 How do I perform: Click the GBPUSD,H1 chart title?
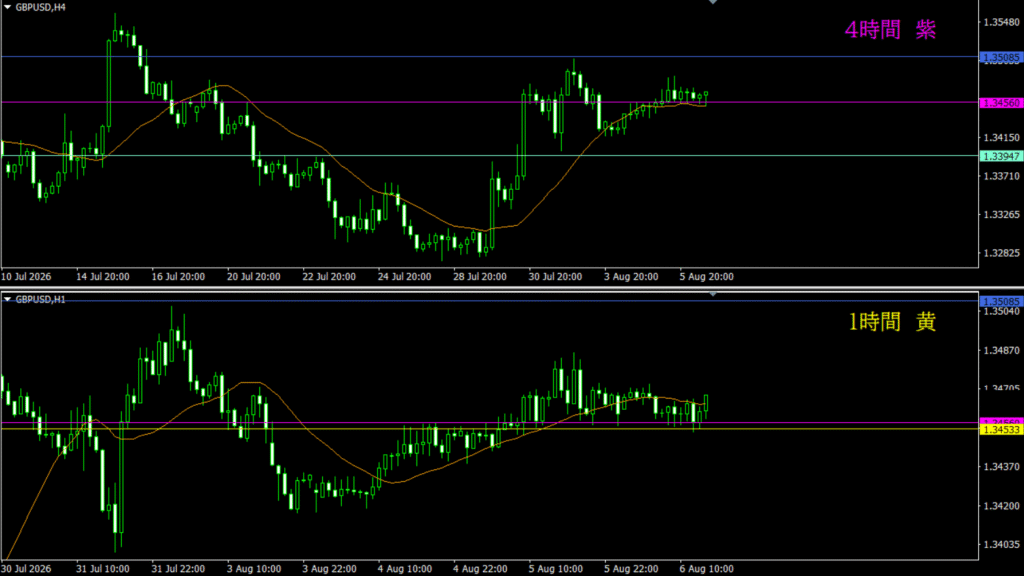click(40, 299)
